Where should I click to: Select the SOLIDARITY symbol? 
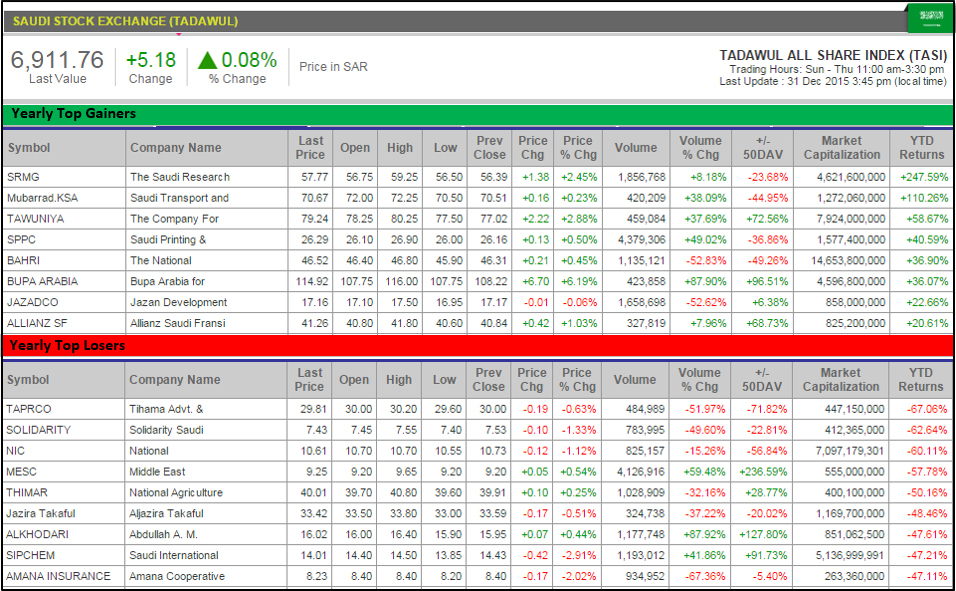pos(38,430)
